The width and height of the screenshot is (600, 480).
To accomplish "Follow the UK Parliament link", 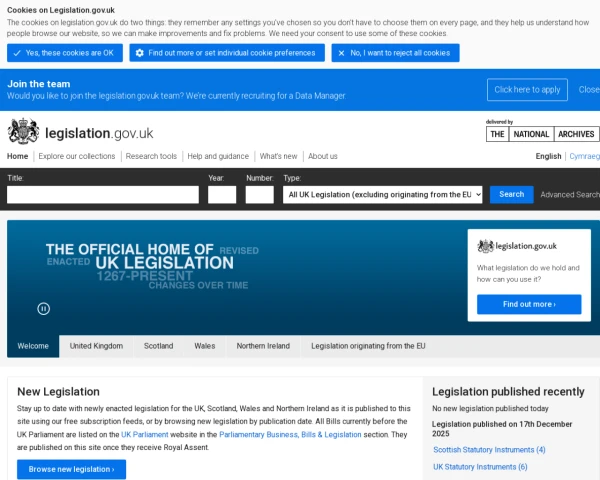I will coord(145,434).
